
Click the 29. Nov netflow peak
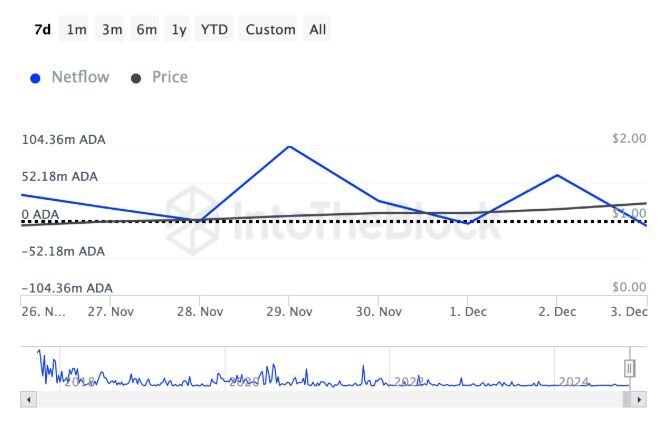pyautogui.click(x=289, y=147)
